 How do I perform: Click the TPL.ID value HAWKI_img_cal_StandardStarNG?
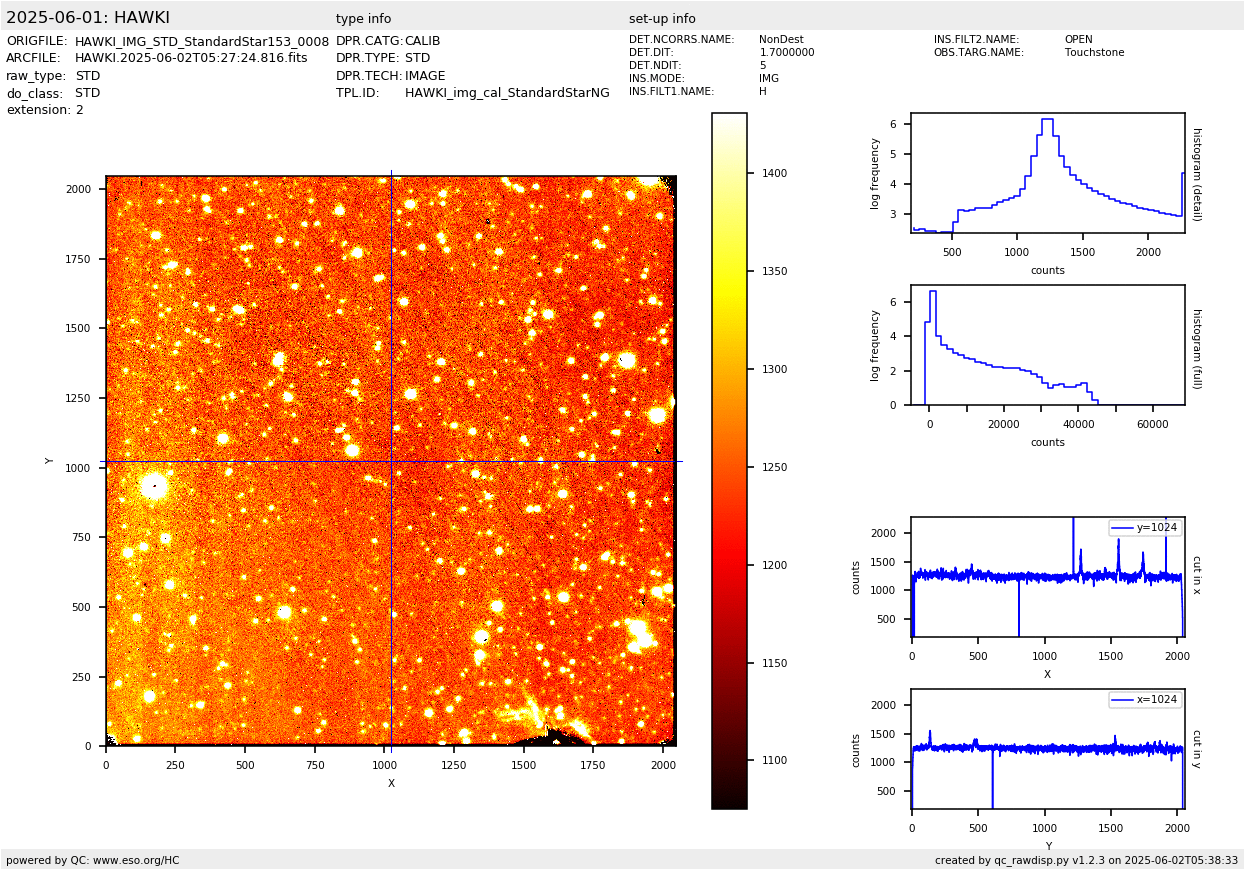click(x=507, y=93)
